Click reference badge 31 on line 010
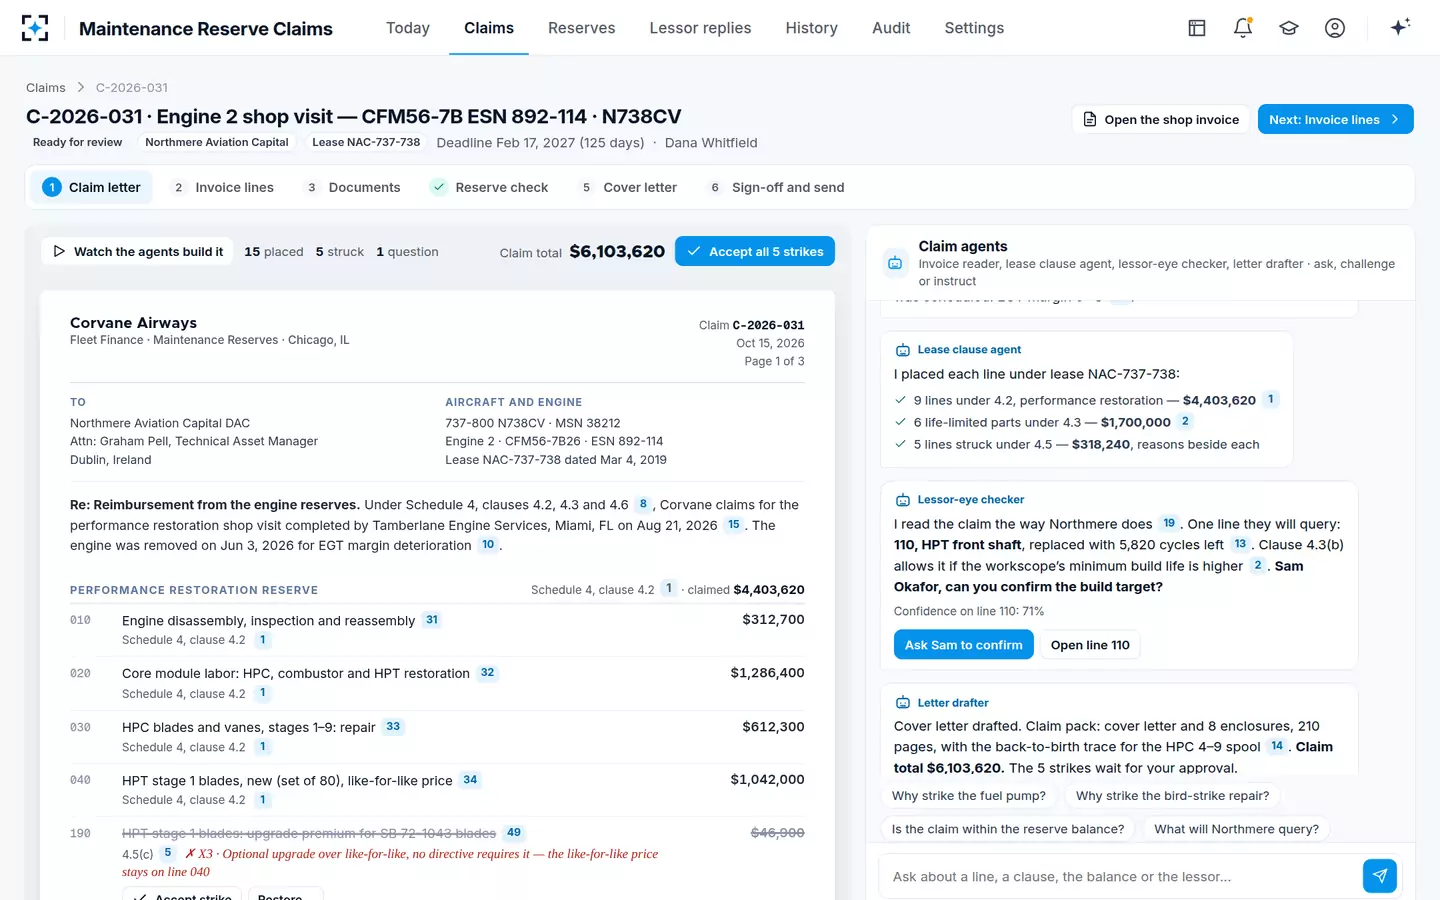 click(x=432, y=620)
